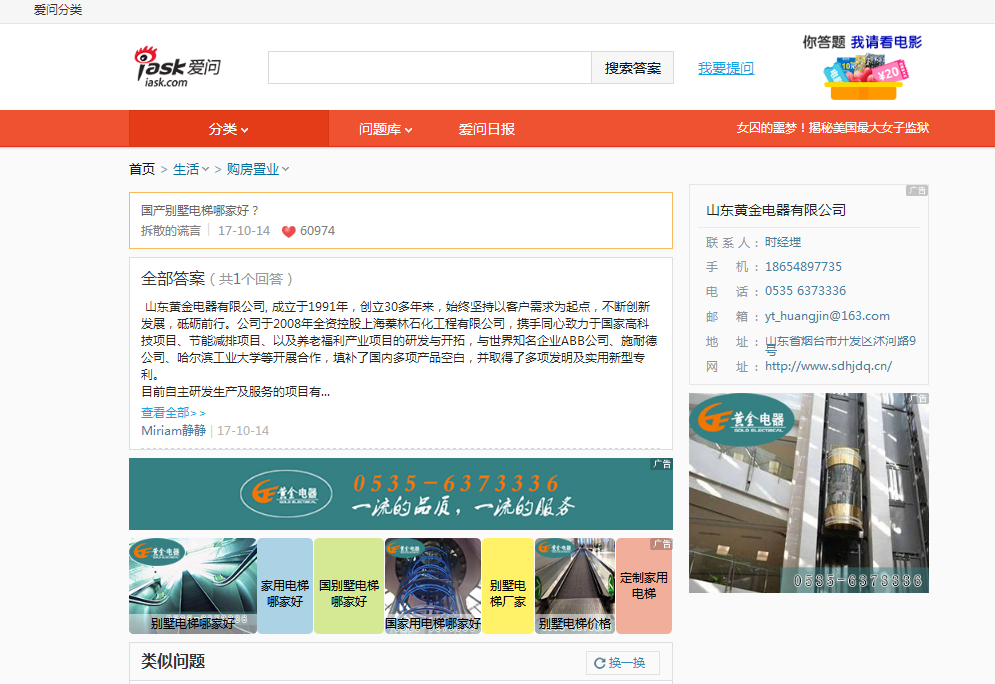Open the 别墅电梯哪家好 escalator thumbnail
Viewport: 995px width, 684px height.
[x=193, y=586]
